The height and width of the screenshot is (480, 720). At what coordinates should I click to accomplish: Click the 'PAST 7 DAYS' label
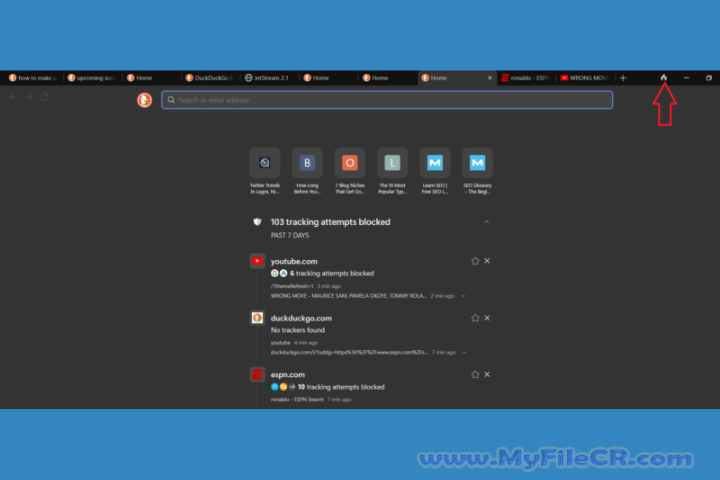point(290,235)
